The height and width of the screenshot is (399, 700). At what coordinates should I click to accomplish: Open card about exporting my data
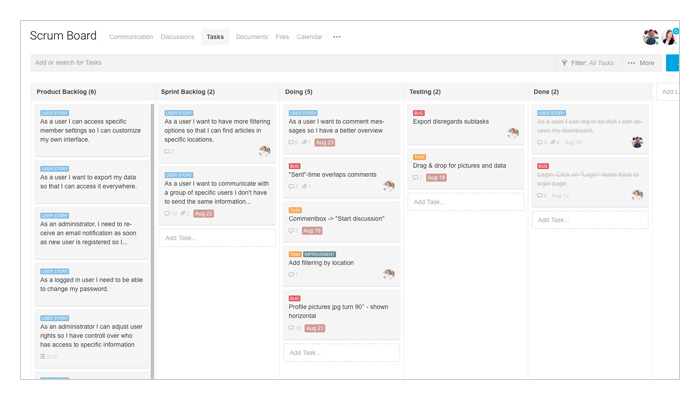pos(92,182)
